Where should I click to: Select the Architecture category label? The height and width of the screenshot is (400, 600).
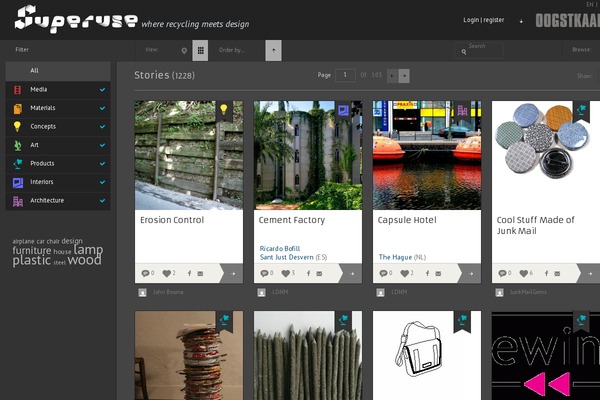tap(47, 200)
